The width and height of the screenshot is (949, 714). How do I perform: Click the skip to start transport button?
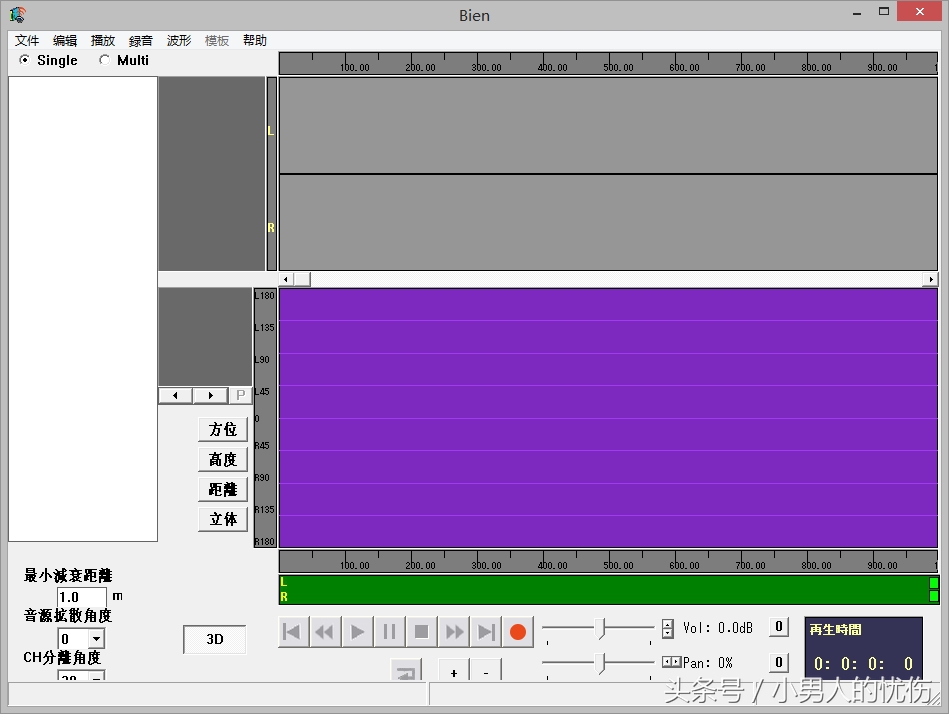point(293,632)
